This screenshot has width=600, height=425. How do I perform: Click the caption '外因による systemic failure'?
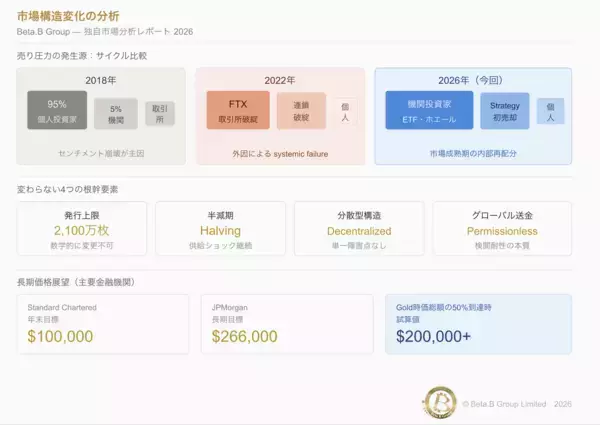coord(280,154)
